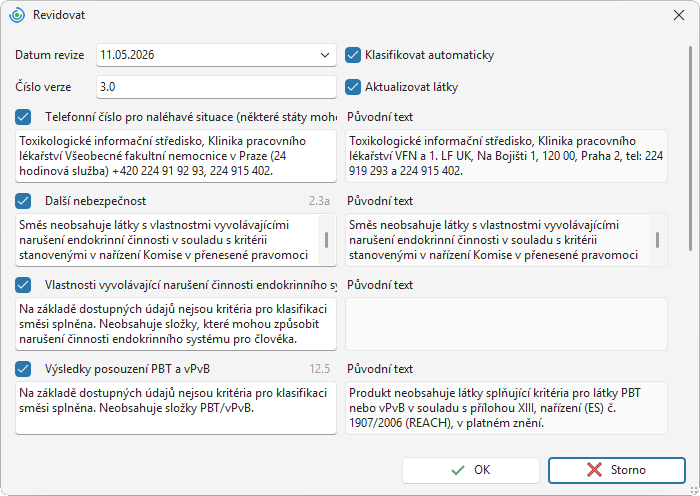Screen dimensions: 700x496
Task: Click the PBT/vPvB editable text area
Action: tap(176, 408)
